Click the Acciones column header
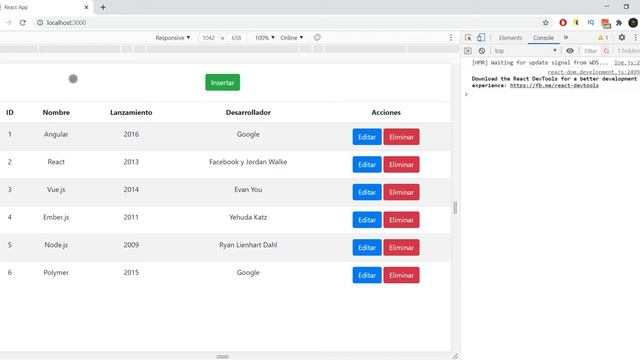This screenshot has height=360, width=640. [386, 112]
